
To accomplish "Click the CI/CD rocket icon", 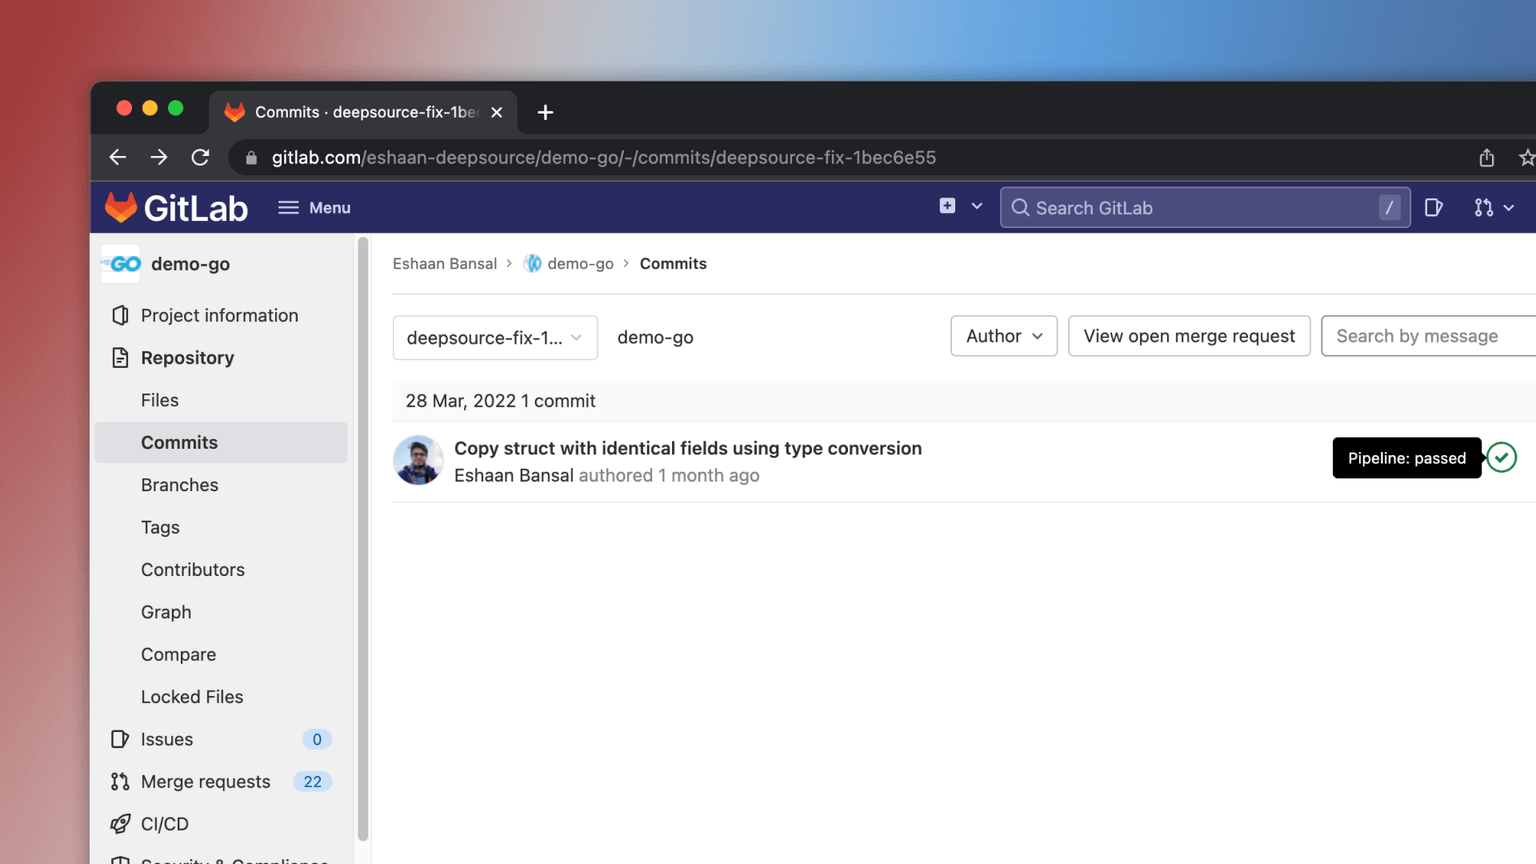I will click(x=120, y=824).
